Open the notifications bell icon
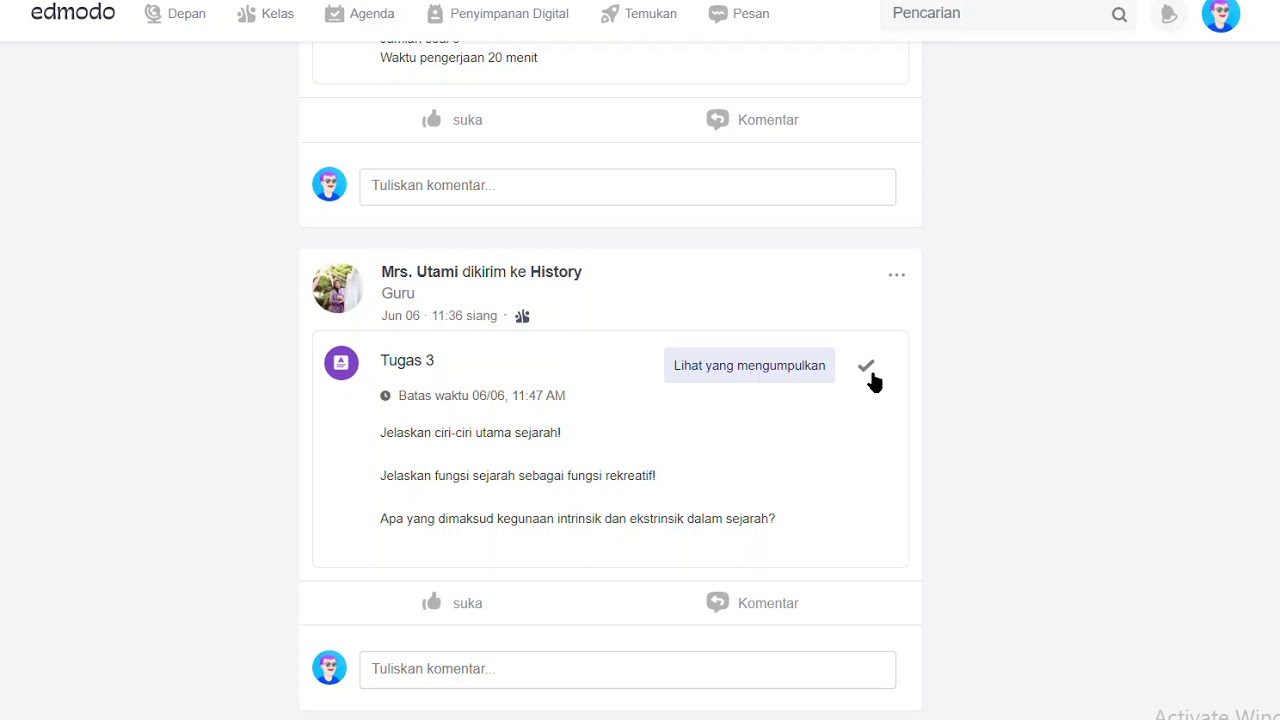This screenshot has height=720, width=1280. pyautogui.click(x=1168, y=14)
